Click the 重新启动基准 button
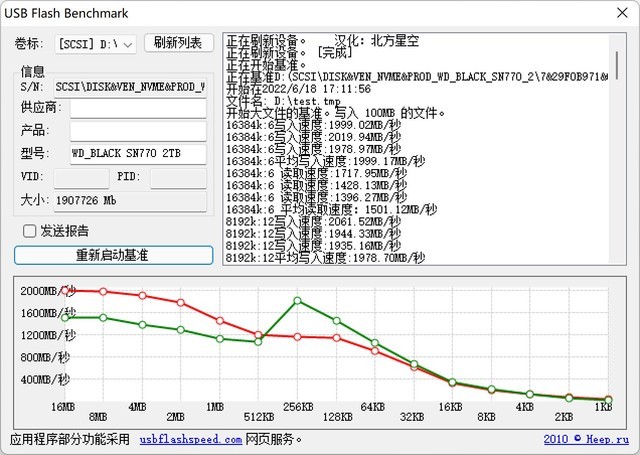The width and height of the screenshot is (640, 455). click(113, 255)
